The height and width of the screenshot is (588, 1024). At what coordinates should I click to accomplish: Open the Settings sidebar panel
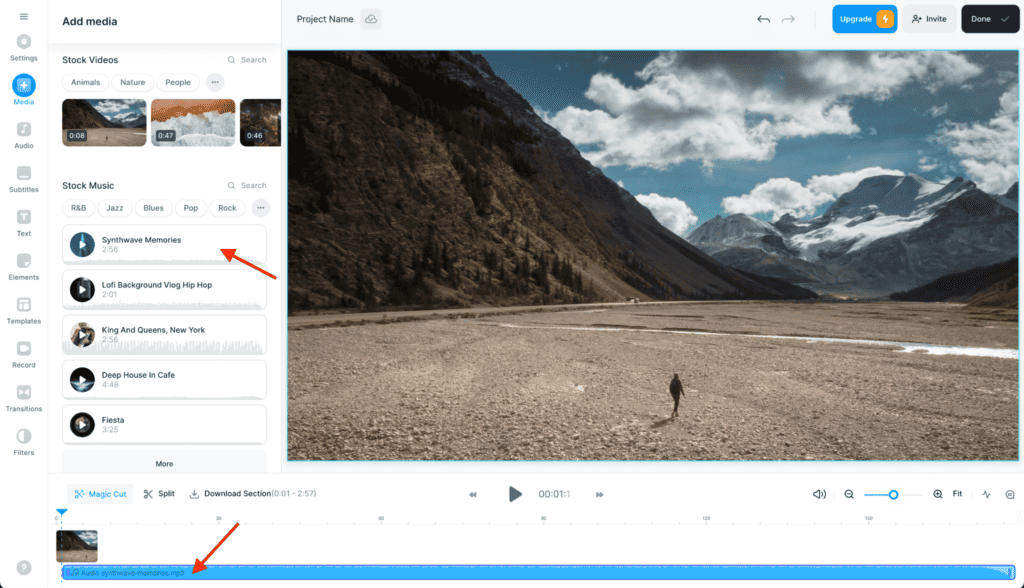pos(24,46)
